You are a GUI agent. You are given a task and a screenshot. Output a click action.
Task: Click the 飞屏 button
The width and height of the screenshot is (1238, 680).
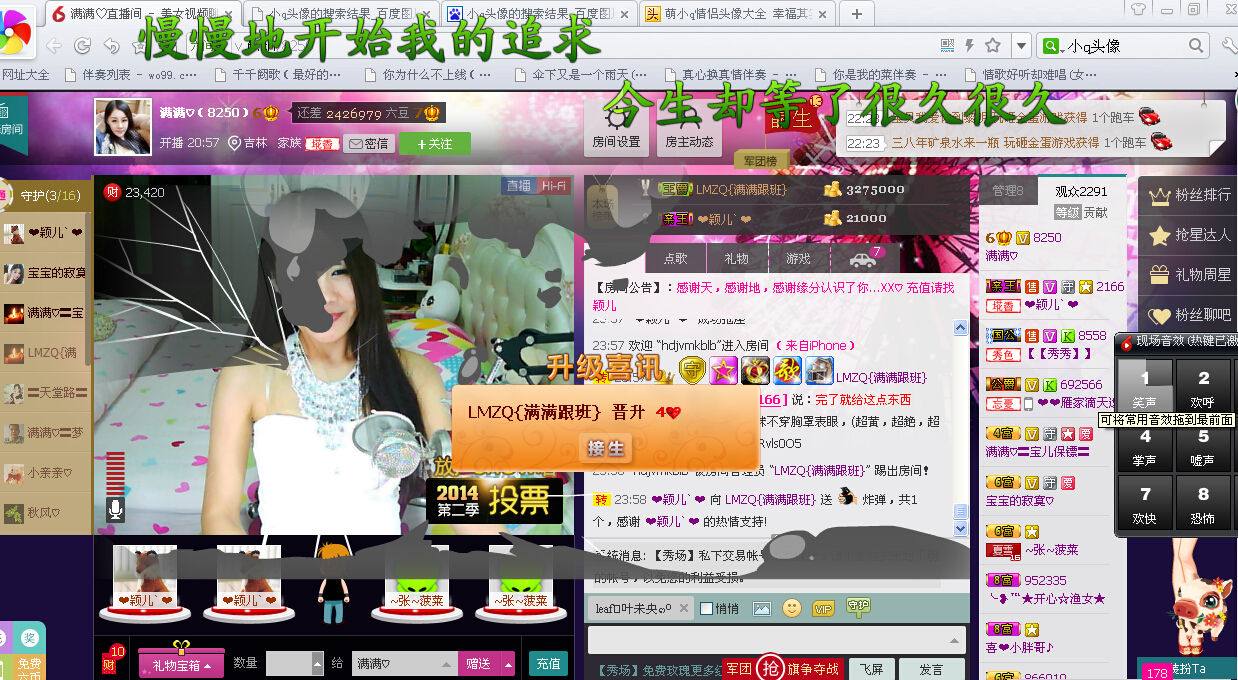pyautogui.click(x=871, y=669)
